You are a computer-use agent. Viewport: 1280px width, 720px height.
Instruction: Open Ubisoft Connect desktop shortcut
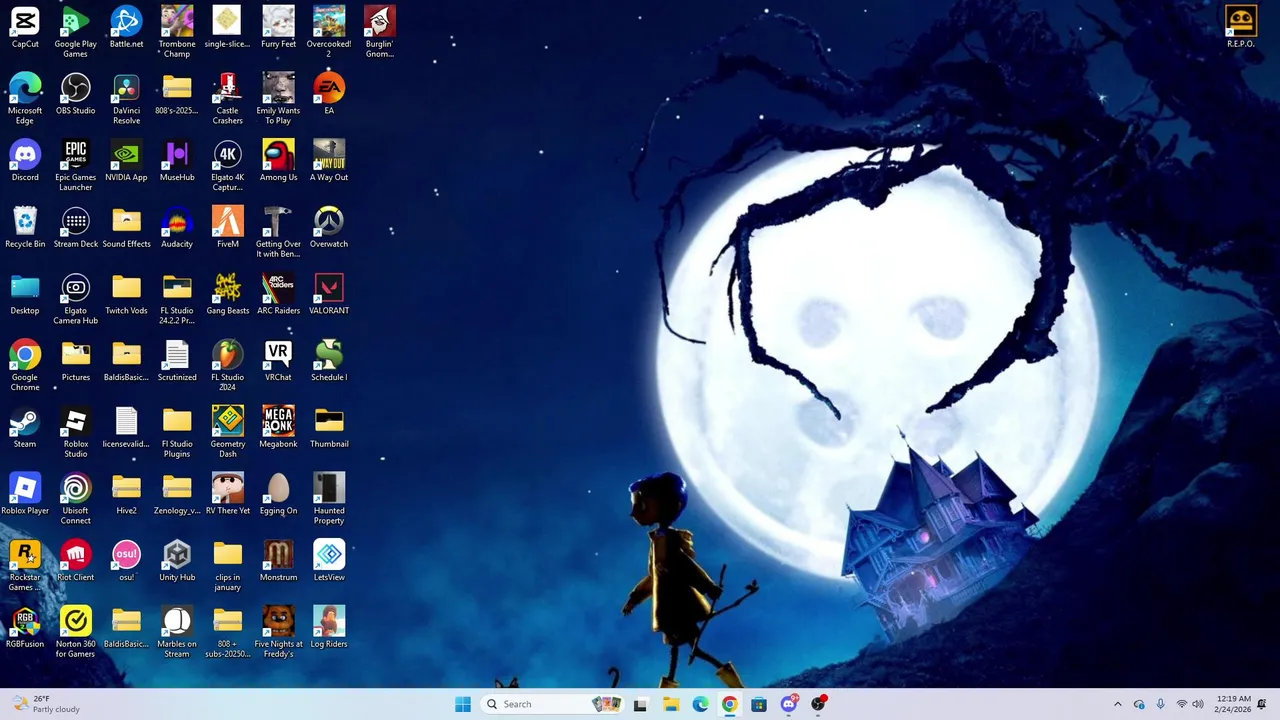coord(75,500)
